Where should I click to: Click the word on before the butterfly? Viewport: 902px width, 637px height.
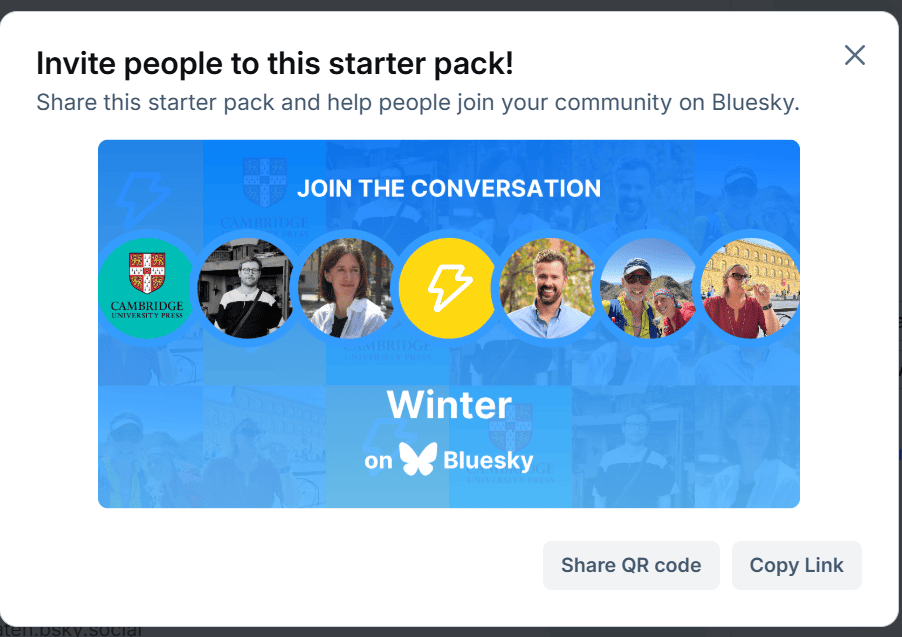[379, 461]
